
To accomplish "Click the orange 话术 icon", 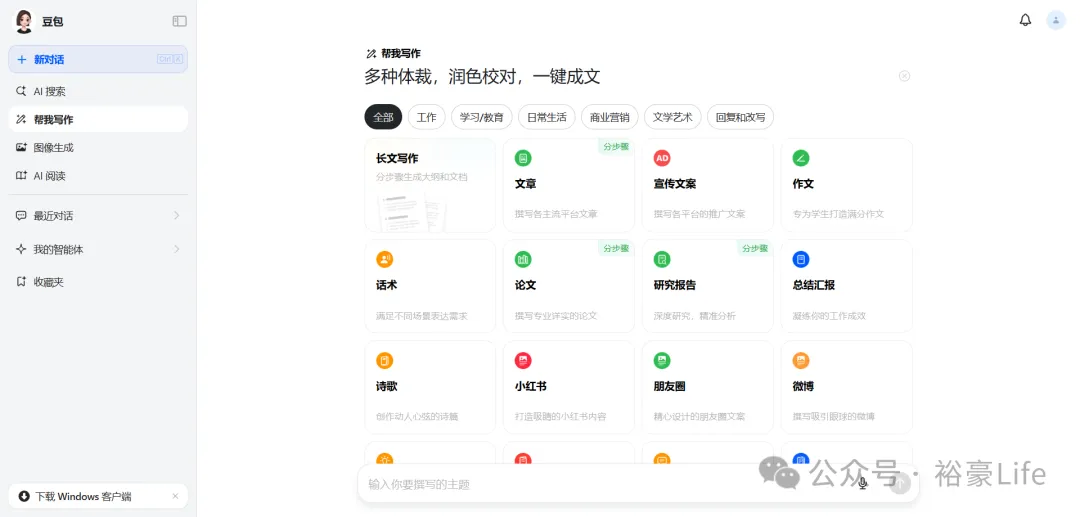I will 384,260.
